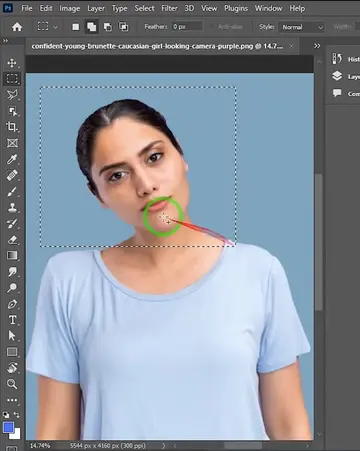Open the Window menu
This screenshot has width=360, height=451.
click(x=268, y=8)
